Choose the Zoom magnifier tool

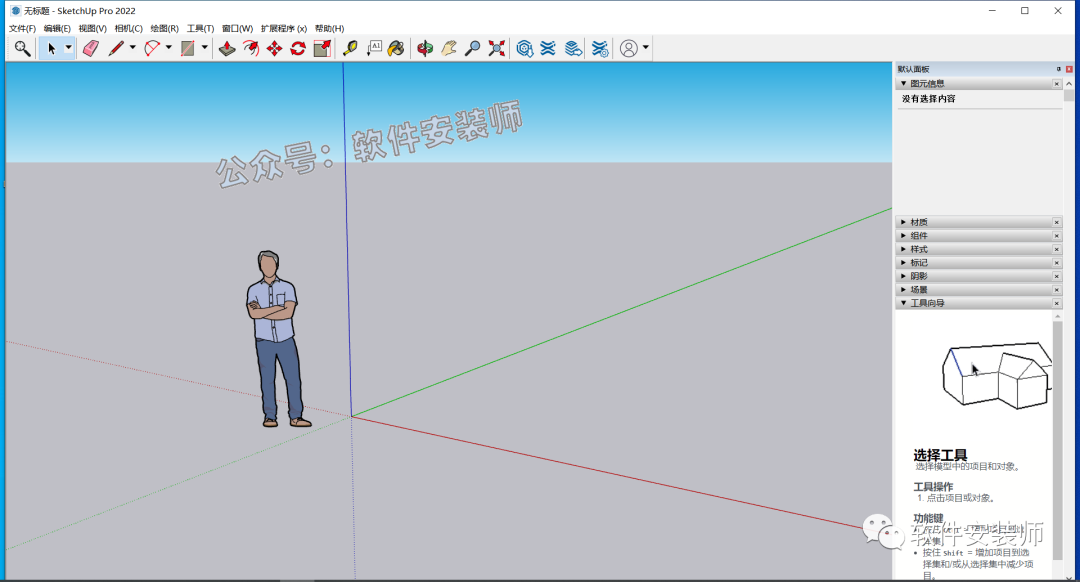coord(472,48)
